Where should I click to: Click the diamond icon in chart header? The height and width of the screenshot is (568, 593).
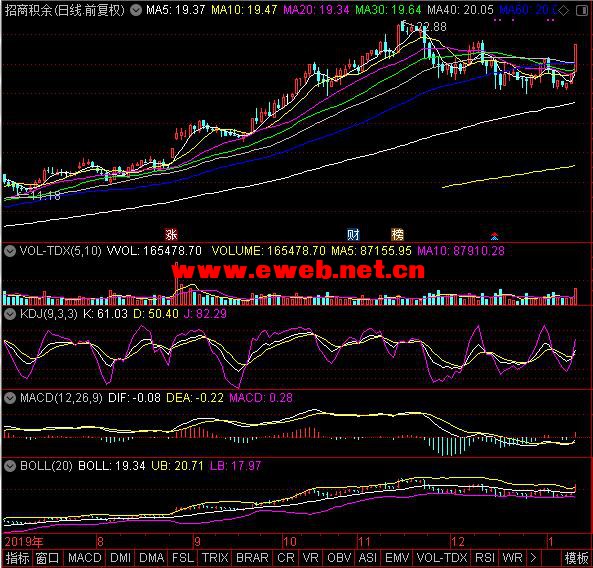[563, 11]
